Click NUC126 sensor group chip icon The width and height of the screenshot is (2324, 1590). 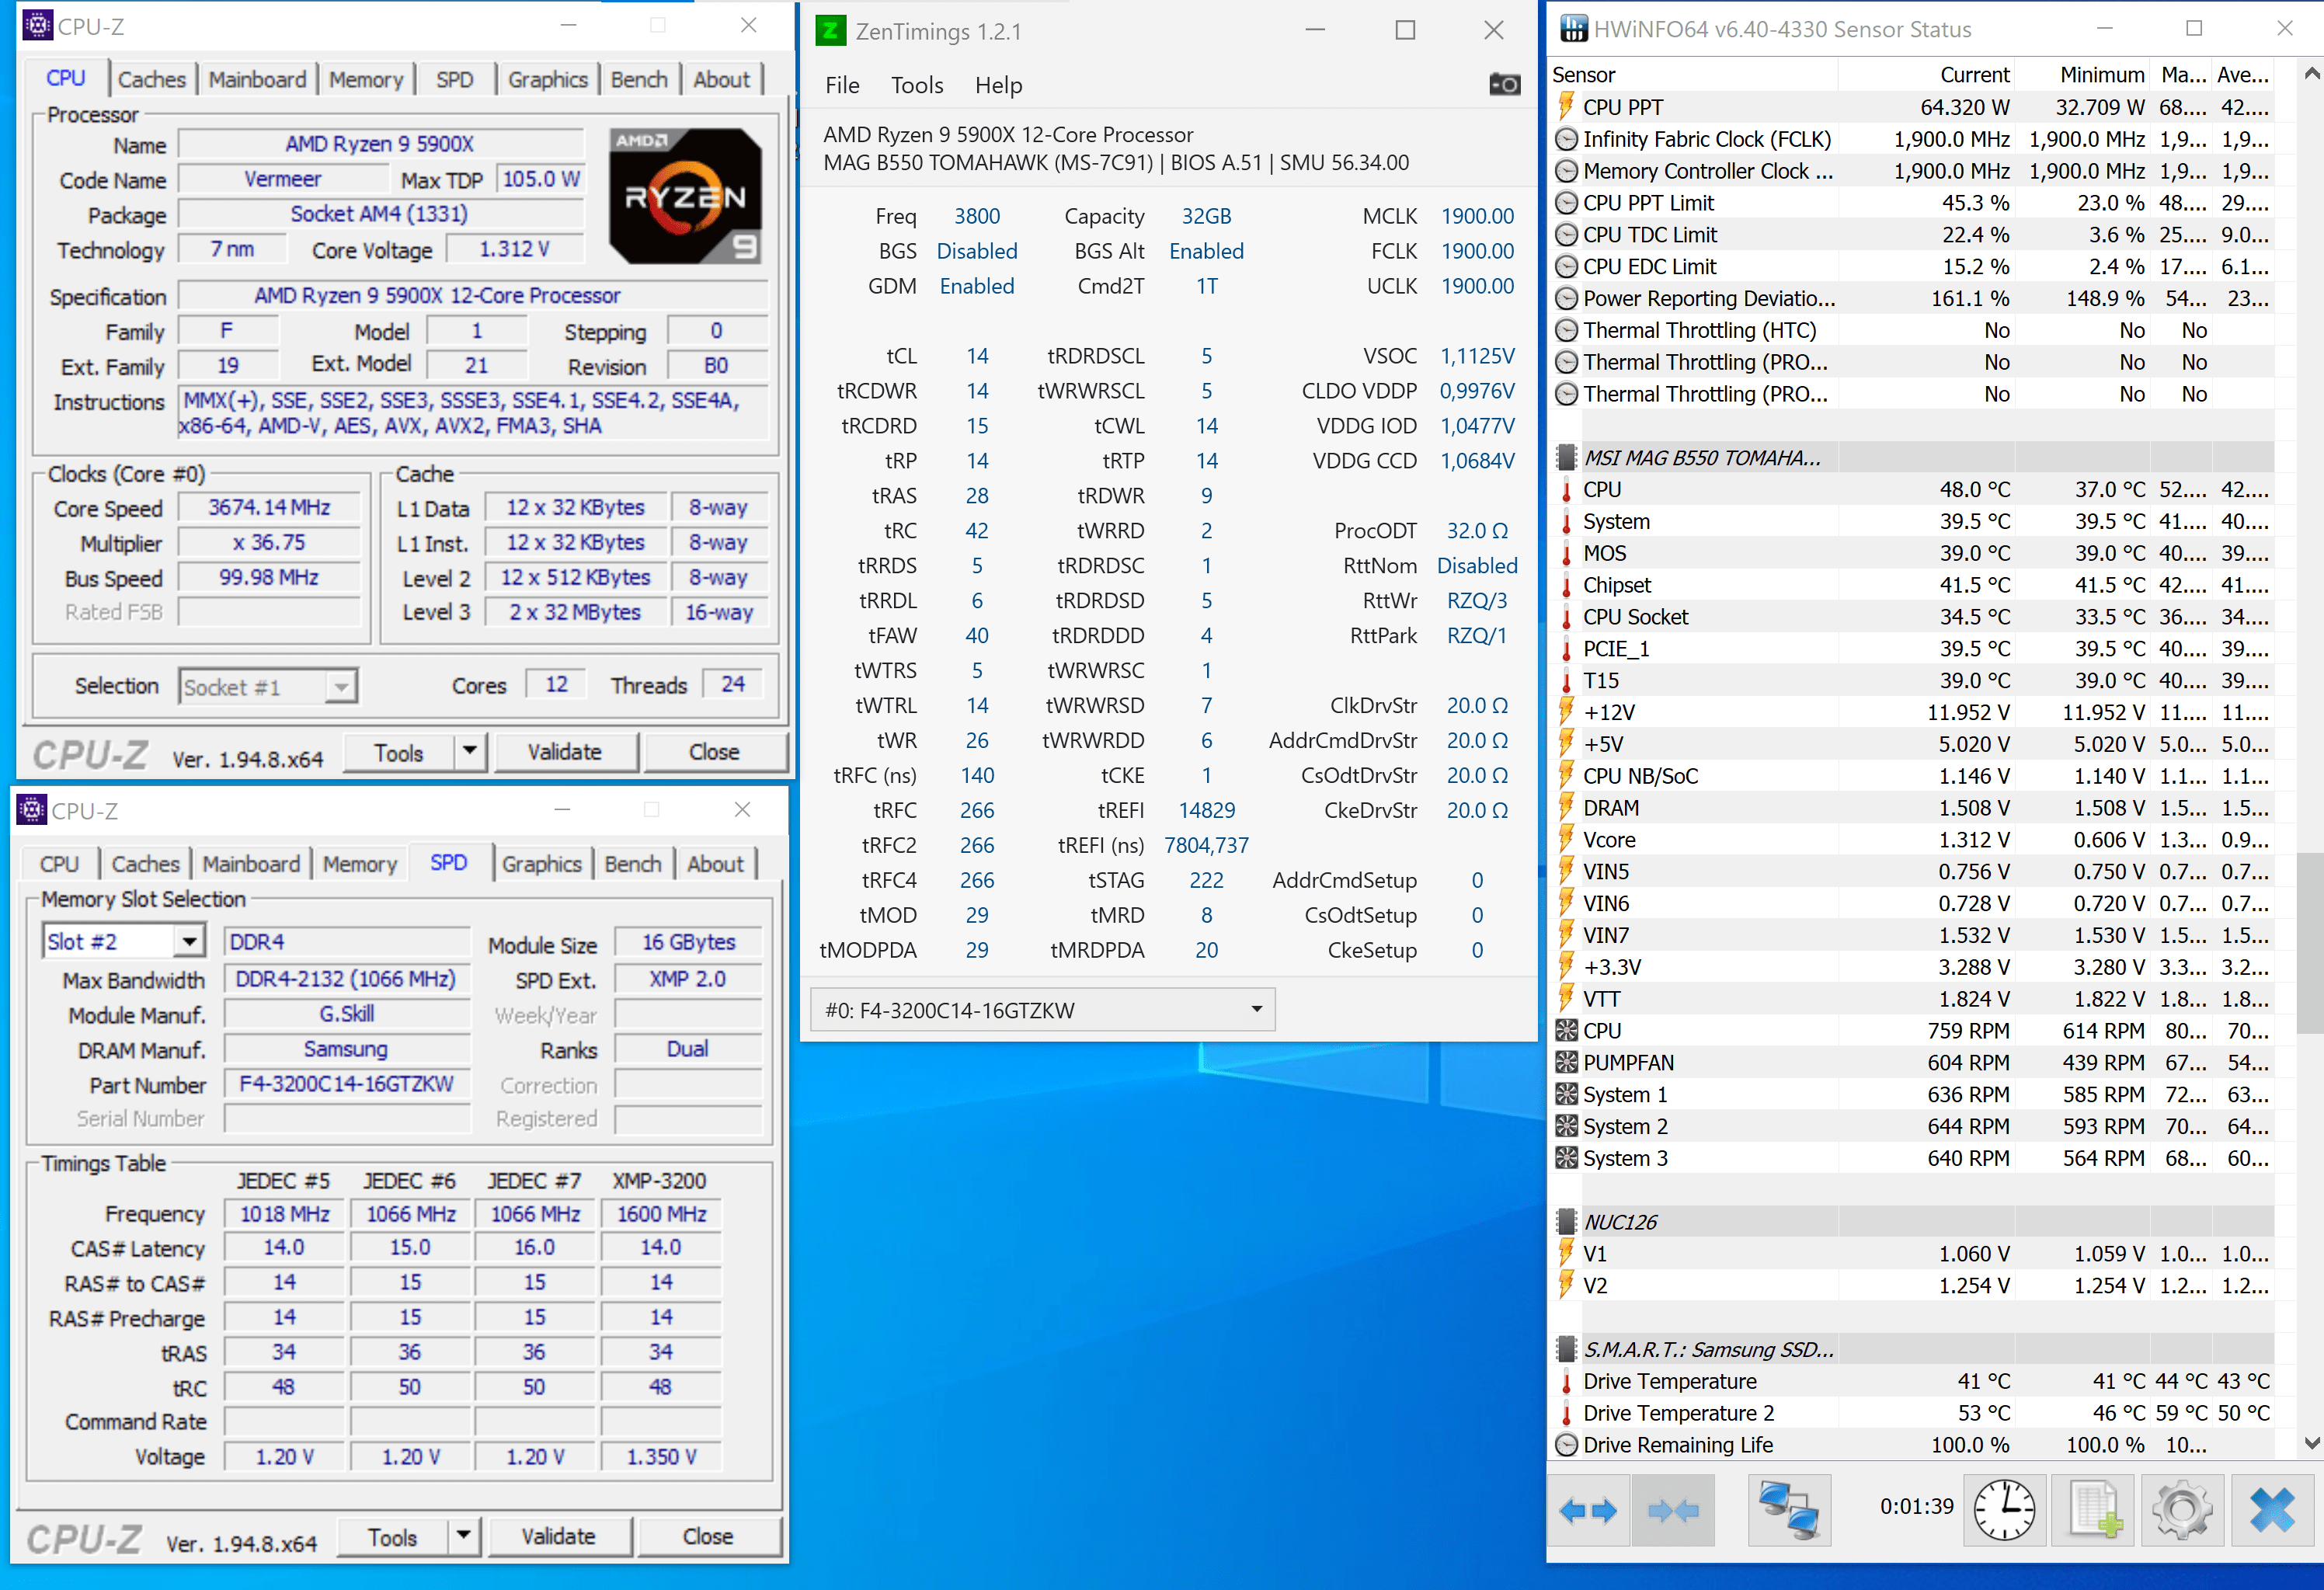click(x=1566, y=1222)
